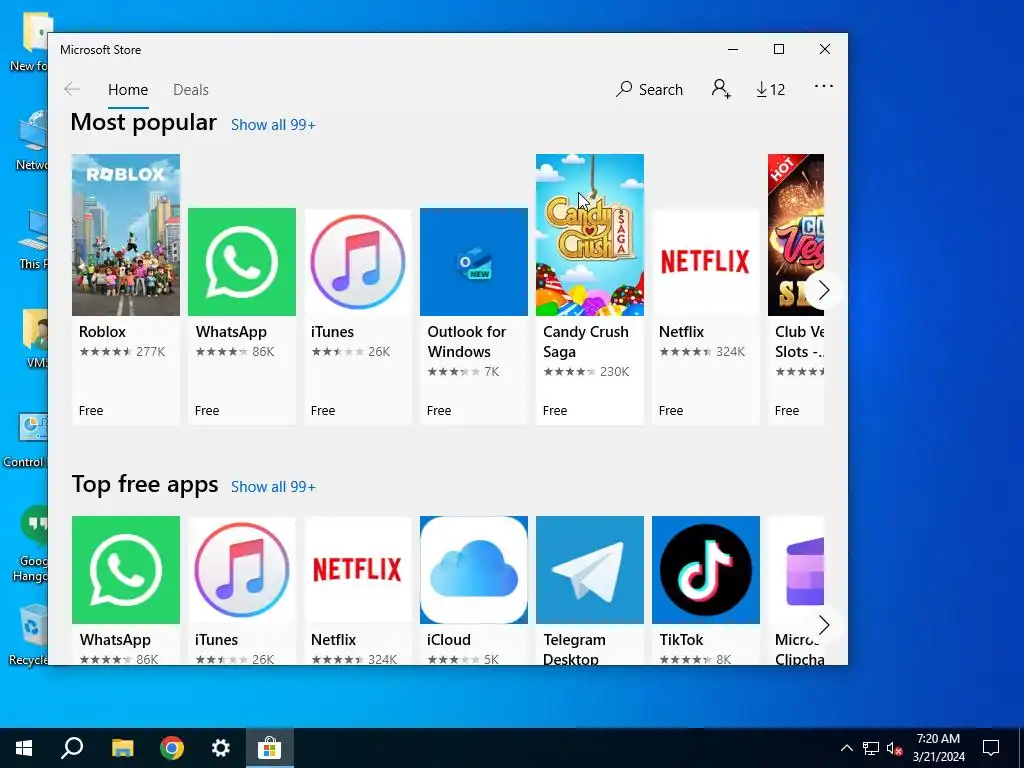The height and width of the screenshot is (768, 1024).
Task: Click the 'TikTok' title text
Action: [681, 640]
